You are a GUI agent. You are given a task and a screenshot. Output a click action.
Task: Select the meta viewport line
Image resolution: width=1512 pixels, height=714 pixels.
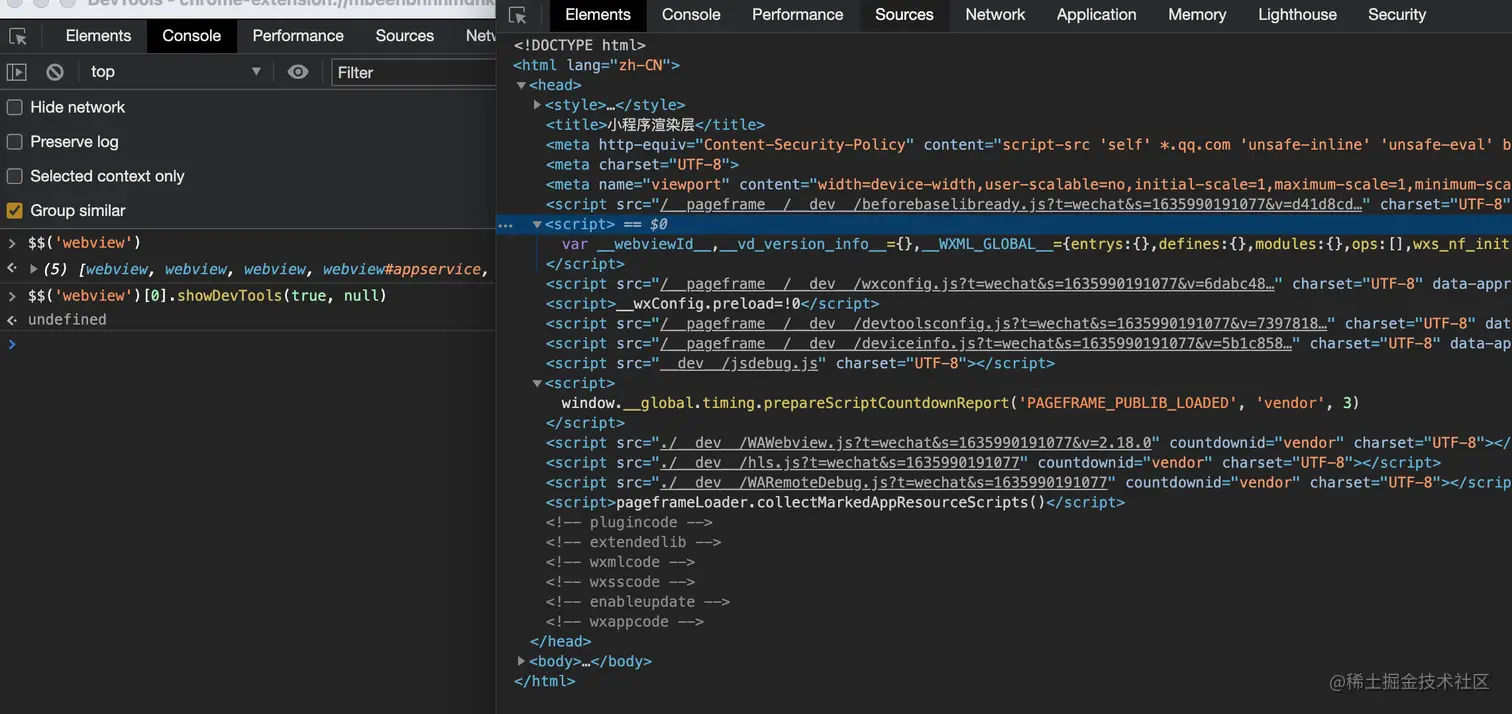click(x=1028, y=184)
